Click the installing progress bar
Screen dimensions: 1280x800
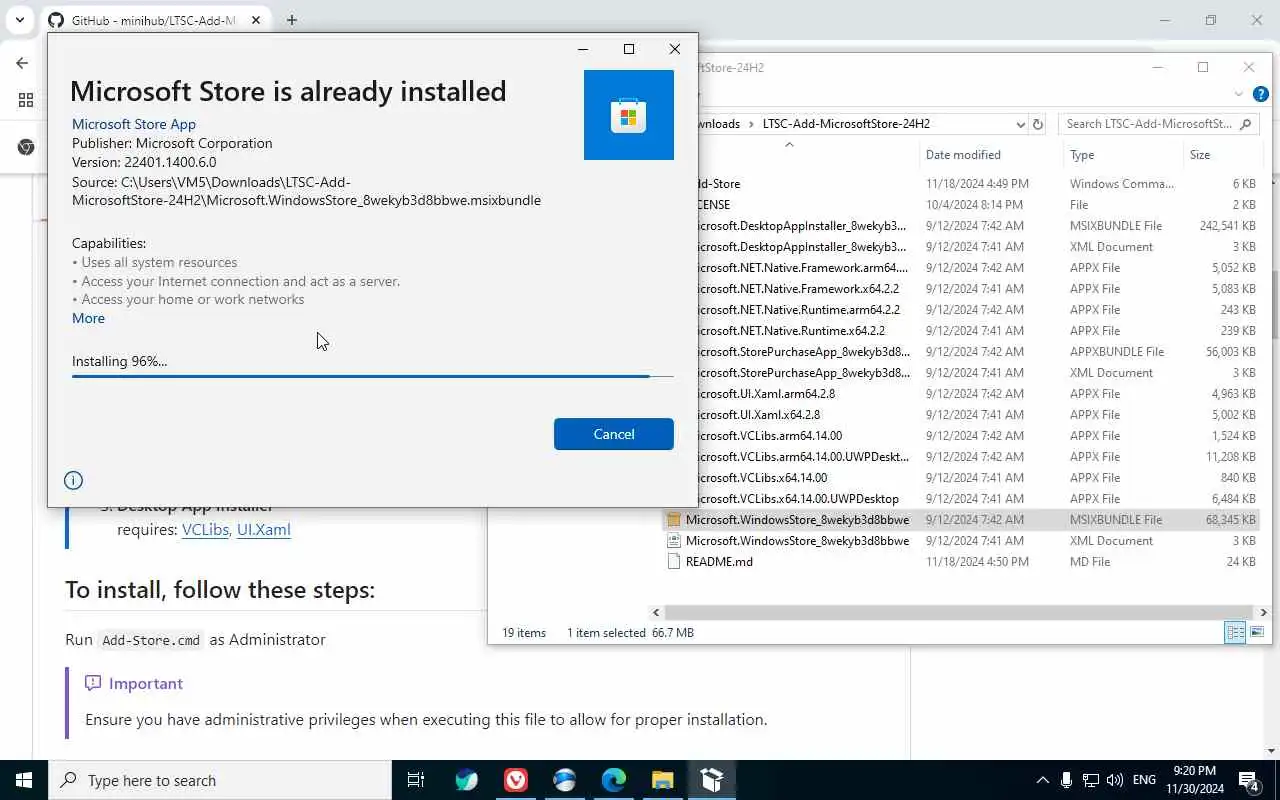point(372,376)
